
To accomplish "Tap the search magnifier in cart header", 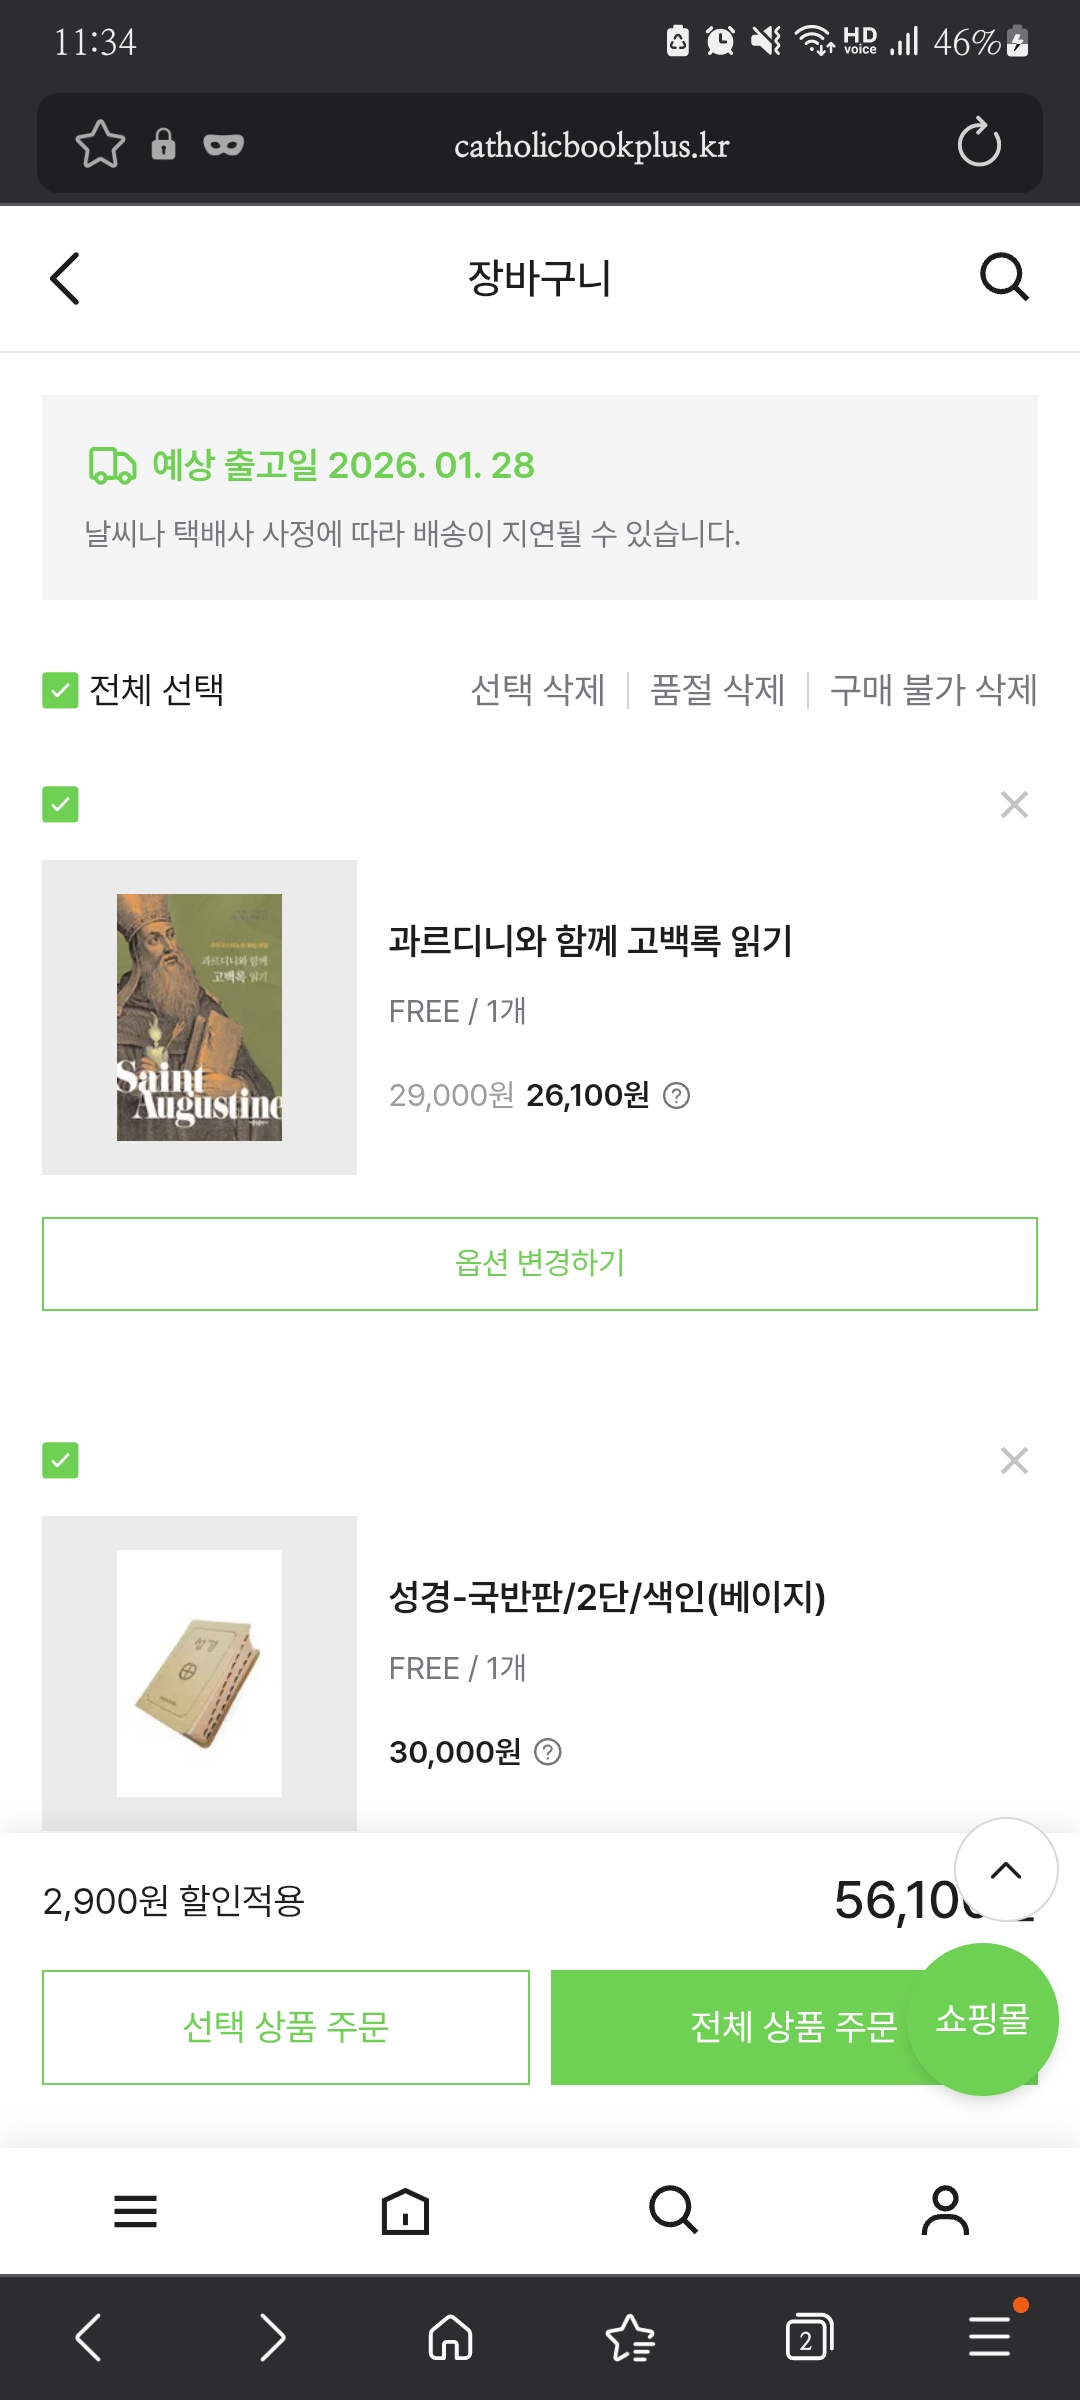I will (1004, 277).
